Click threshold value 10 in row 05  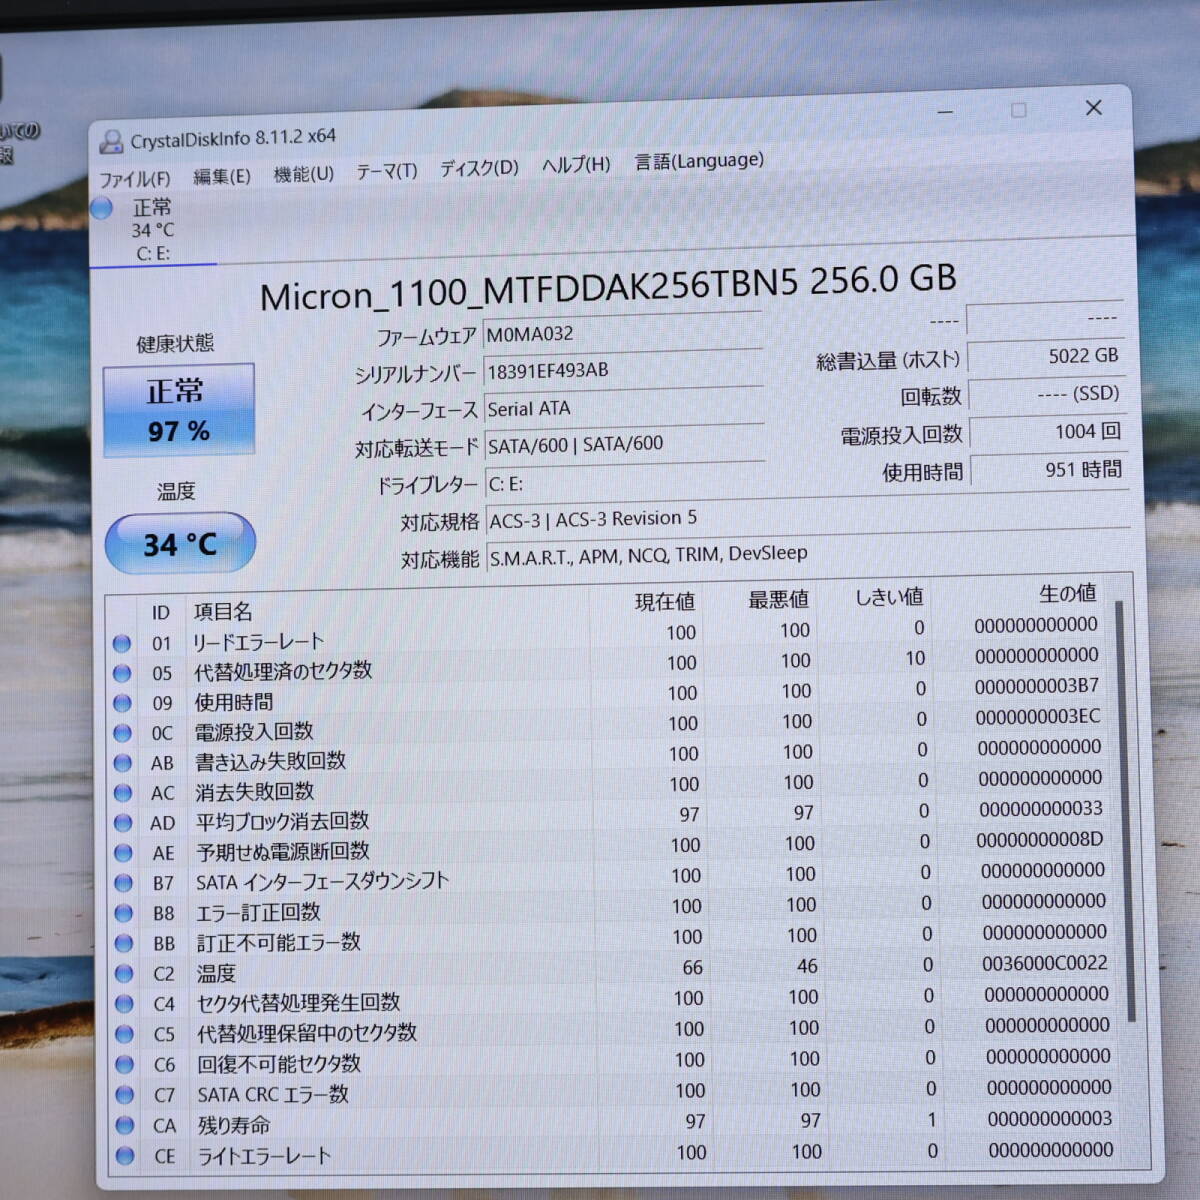[915, 658]
